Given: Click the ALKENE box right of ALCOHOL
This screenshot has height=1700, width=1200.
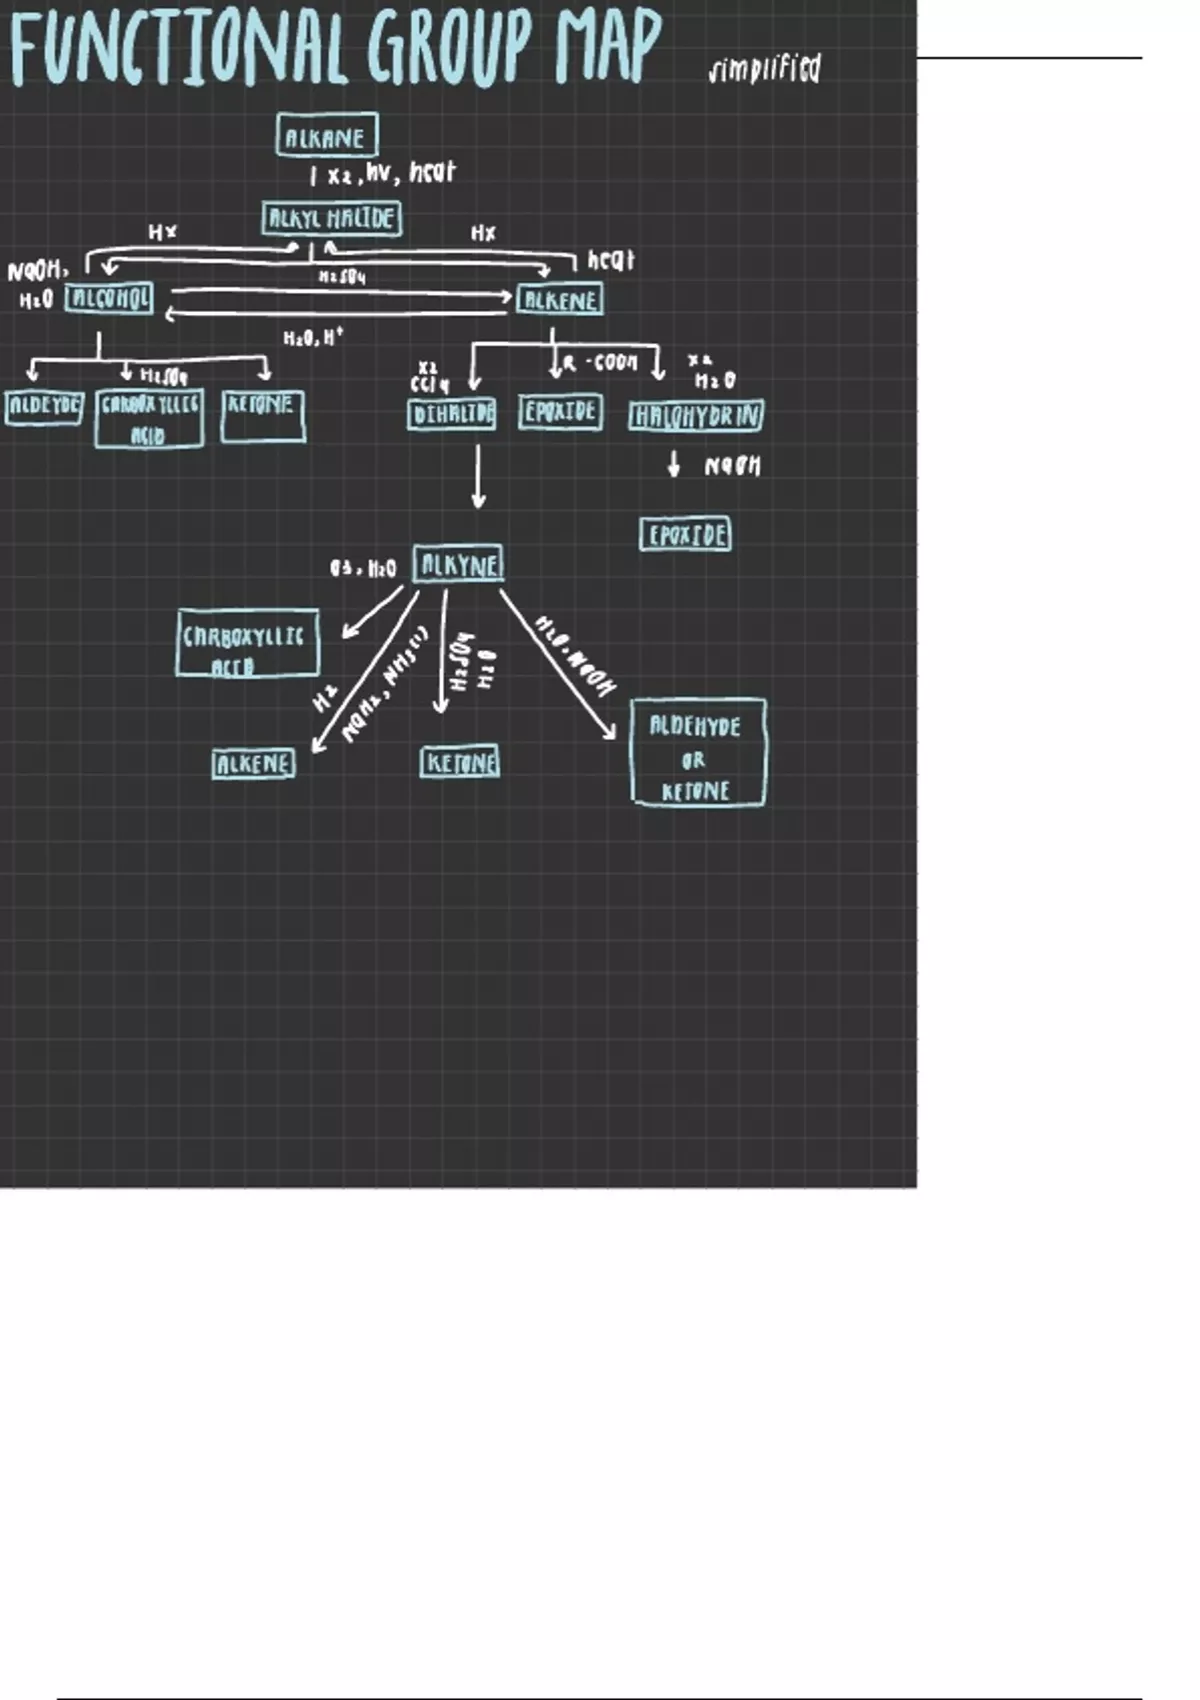Looking at the screenshot, I should coord(560,300).
